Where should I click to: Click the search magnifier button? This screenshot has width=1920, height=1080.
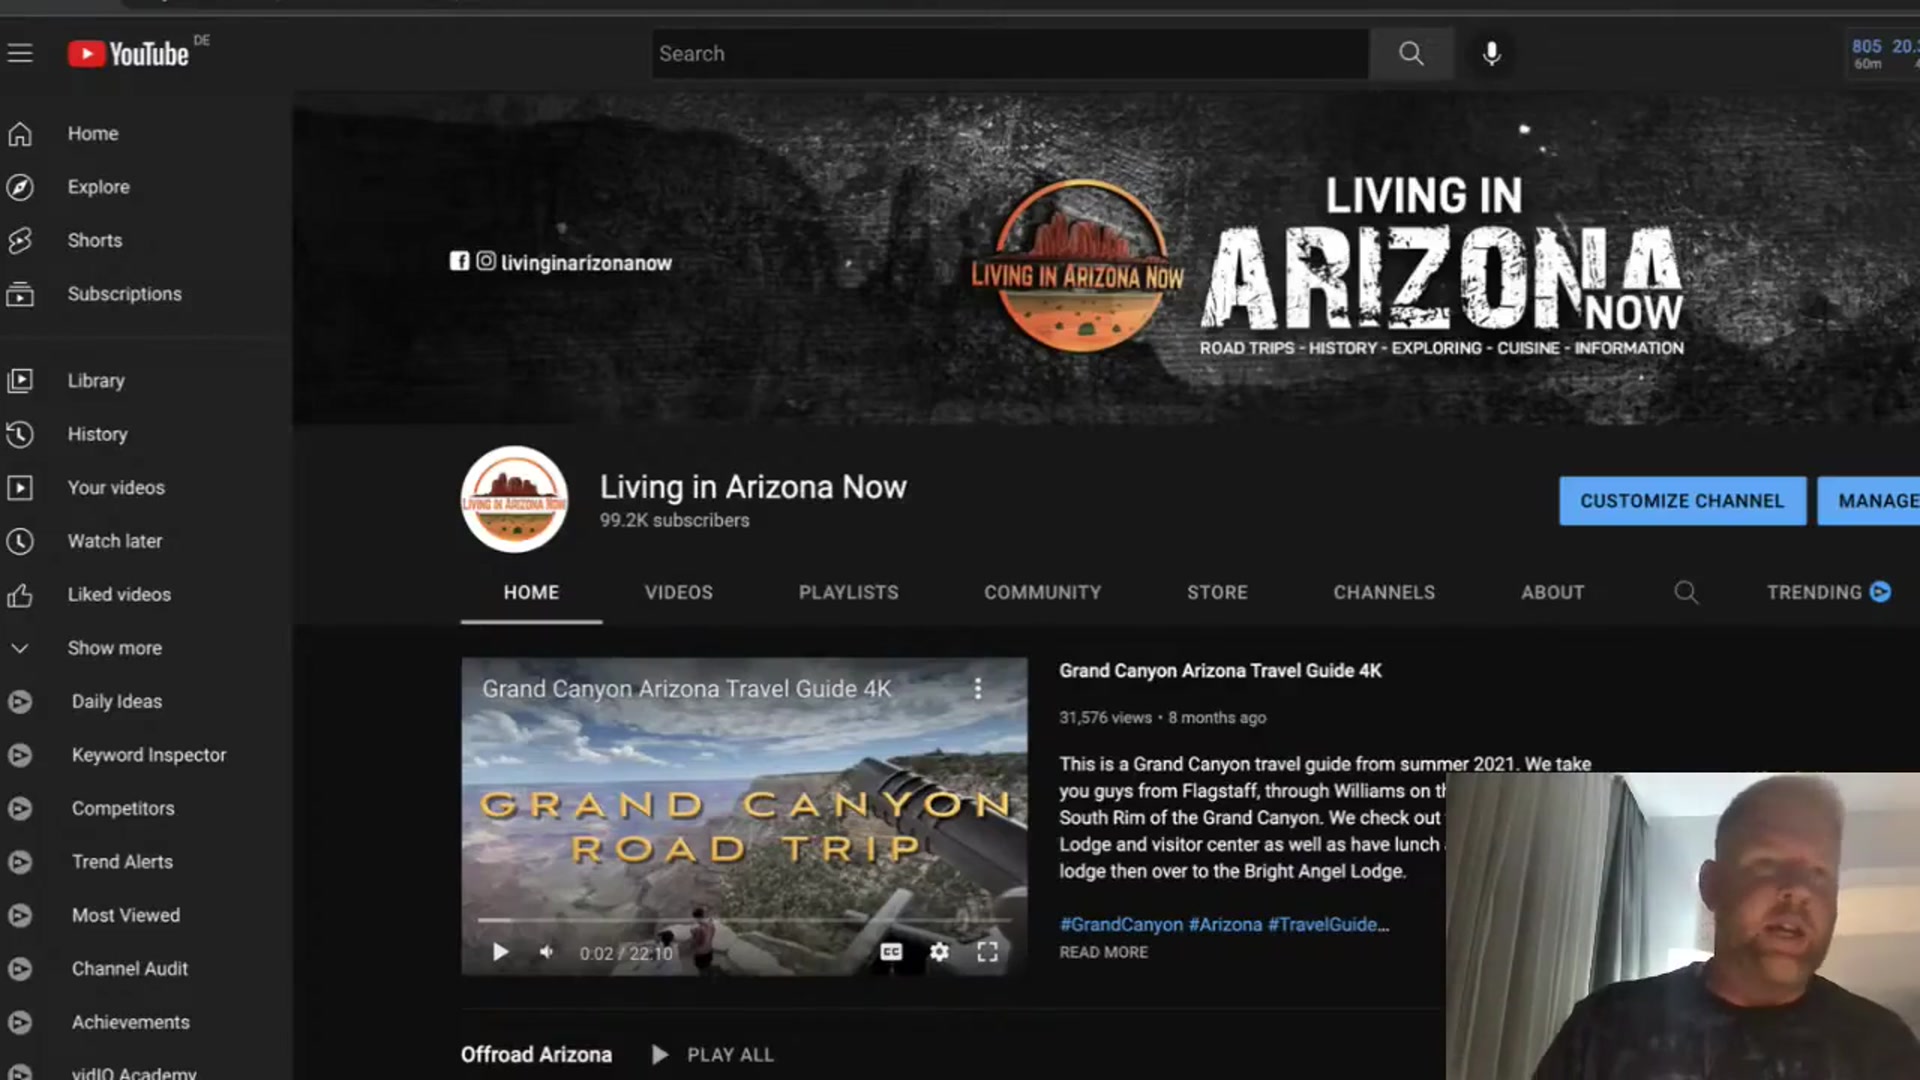(x=1410, y=53)
